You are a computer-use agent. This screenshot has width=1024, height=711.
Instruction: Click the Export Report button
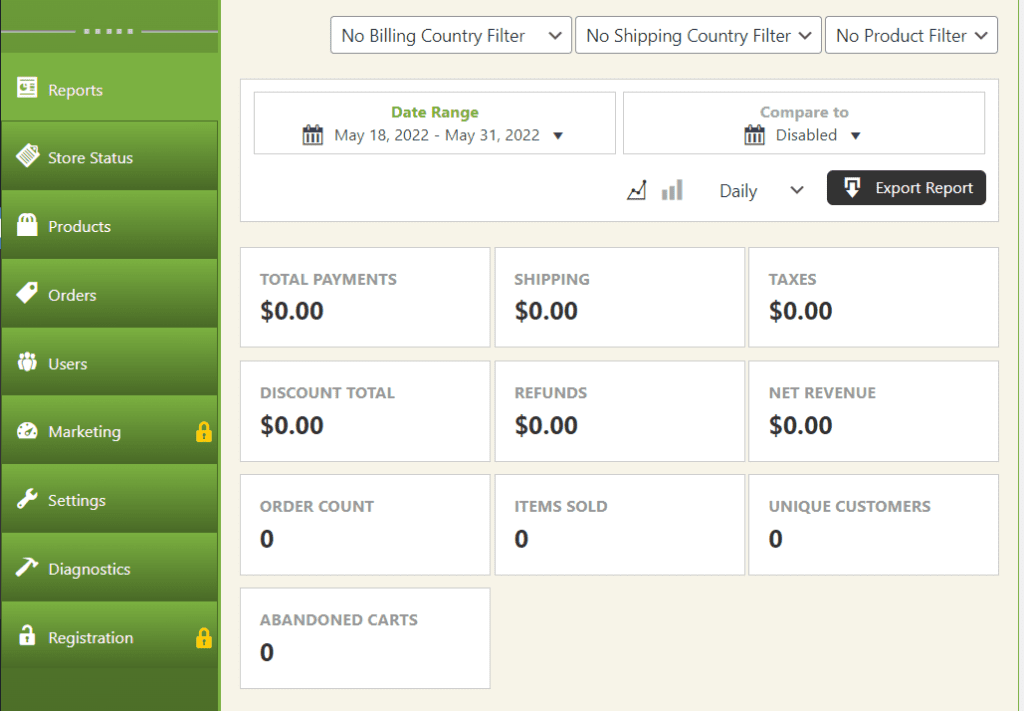click(906, 187)
